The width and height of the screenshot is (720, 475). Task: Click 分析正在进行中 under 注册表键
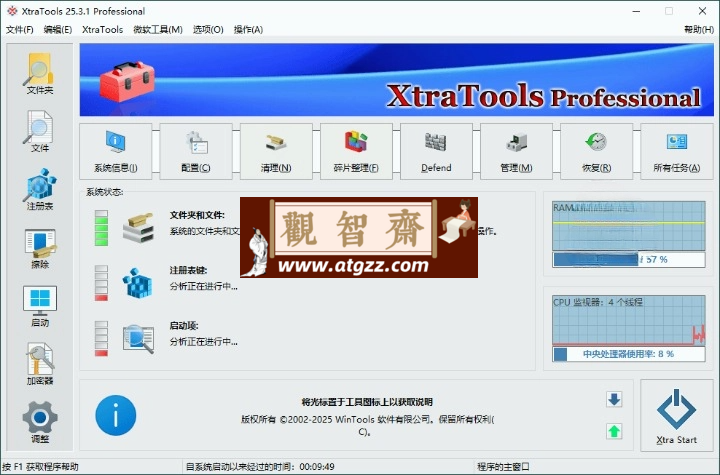click(203, 286)
